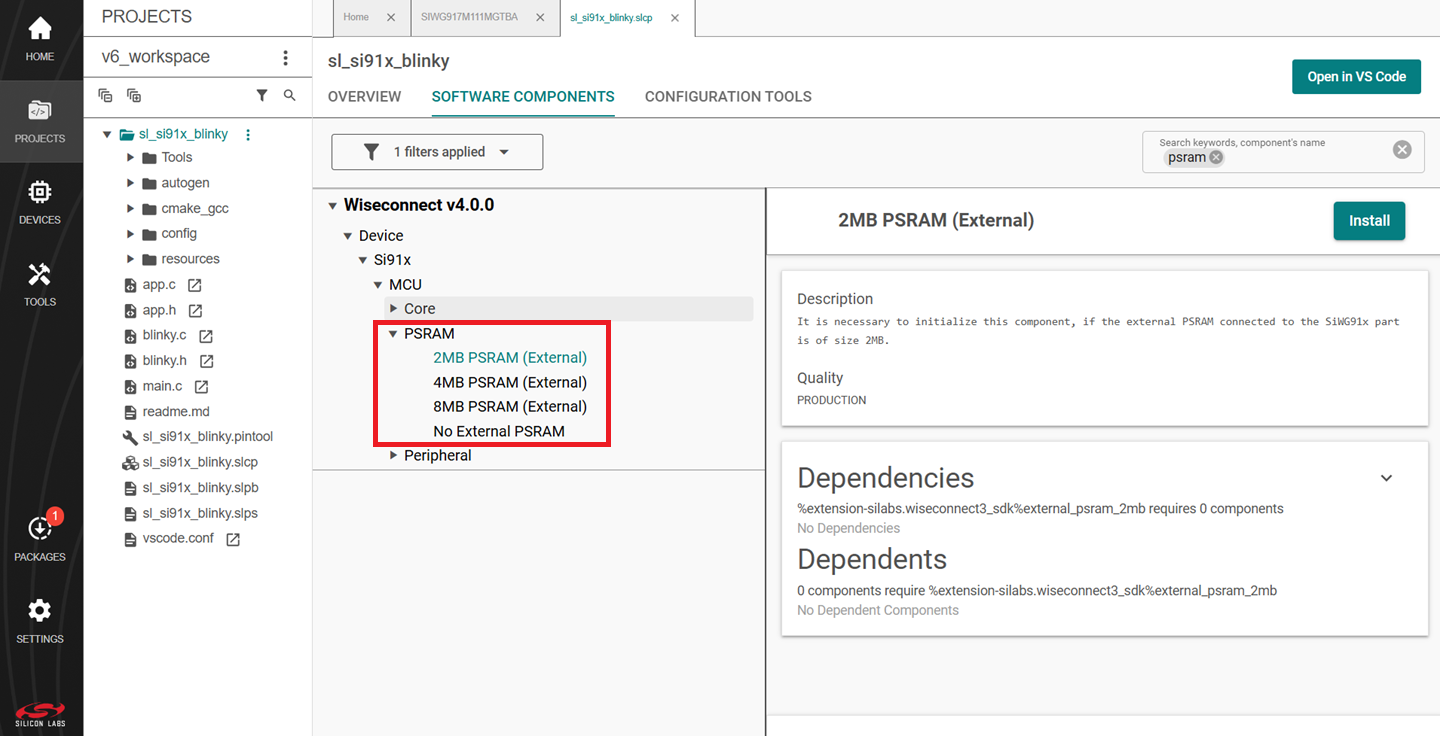Expand the autogen folder

(x=131, y=183)
